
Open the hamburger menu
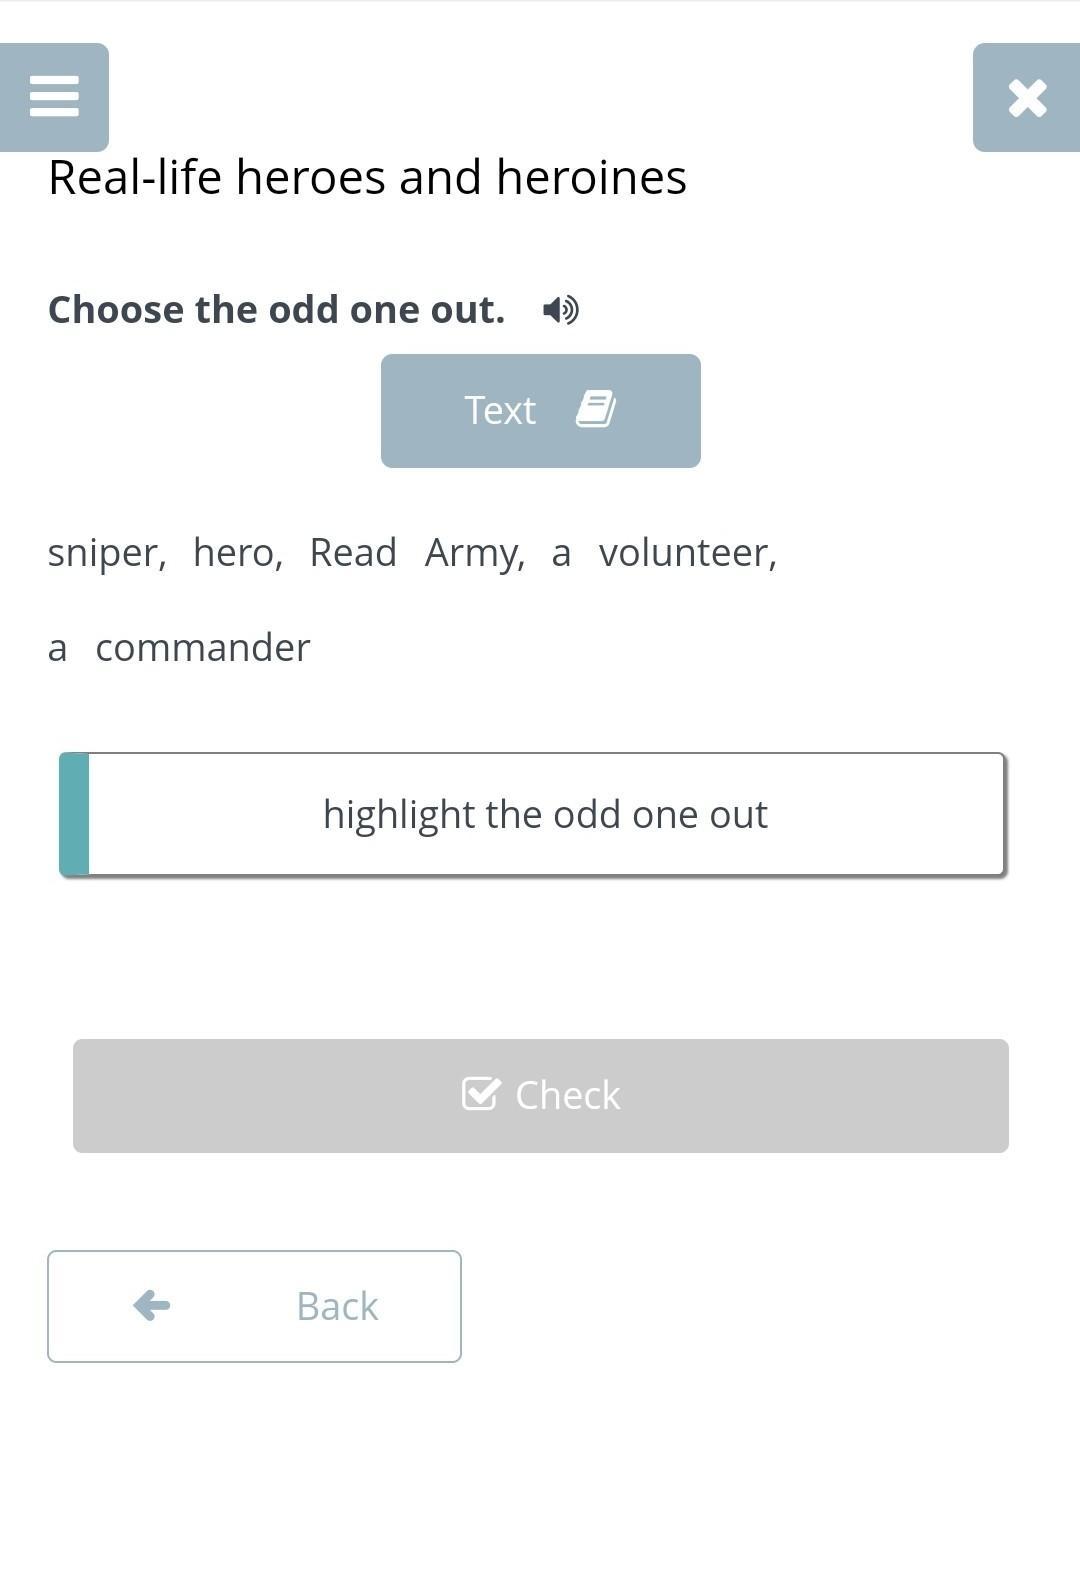click(x=54, y=97)
